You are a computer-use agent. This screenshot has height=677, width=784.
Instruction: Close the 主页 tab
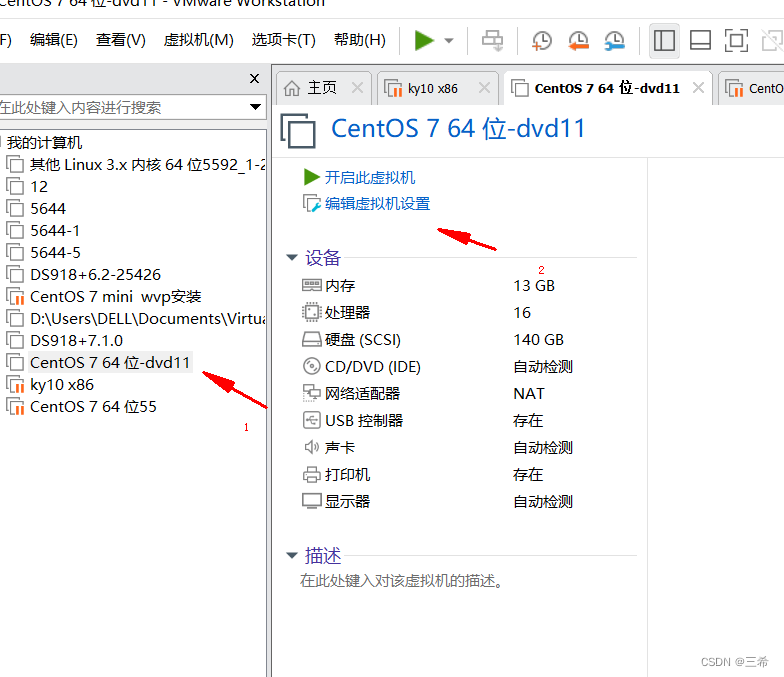[x=357, y=88]
